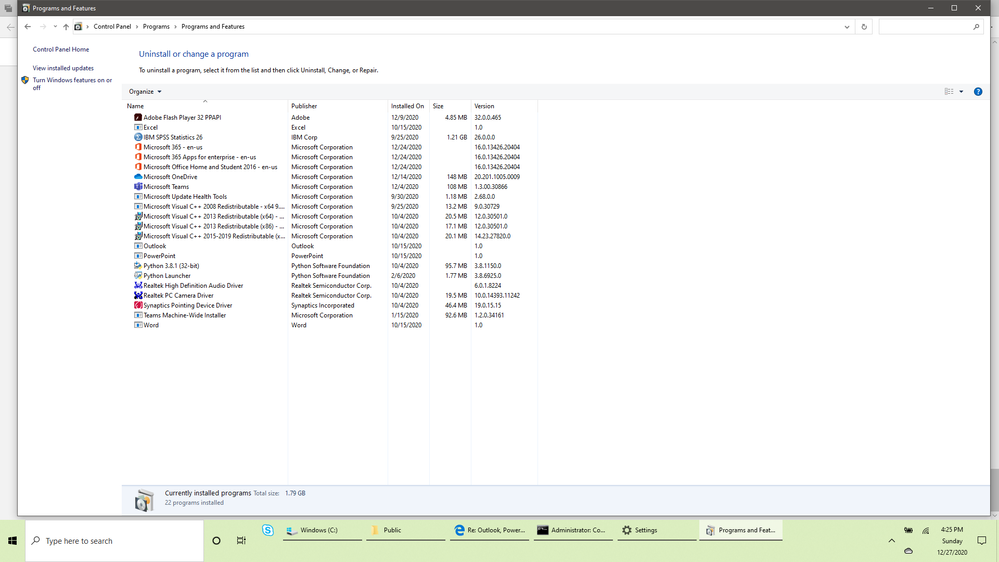
Task: Sort list by Publisher column header
Action: tap(338, 106)
